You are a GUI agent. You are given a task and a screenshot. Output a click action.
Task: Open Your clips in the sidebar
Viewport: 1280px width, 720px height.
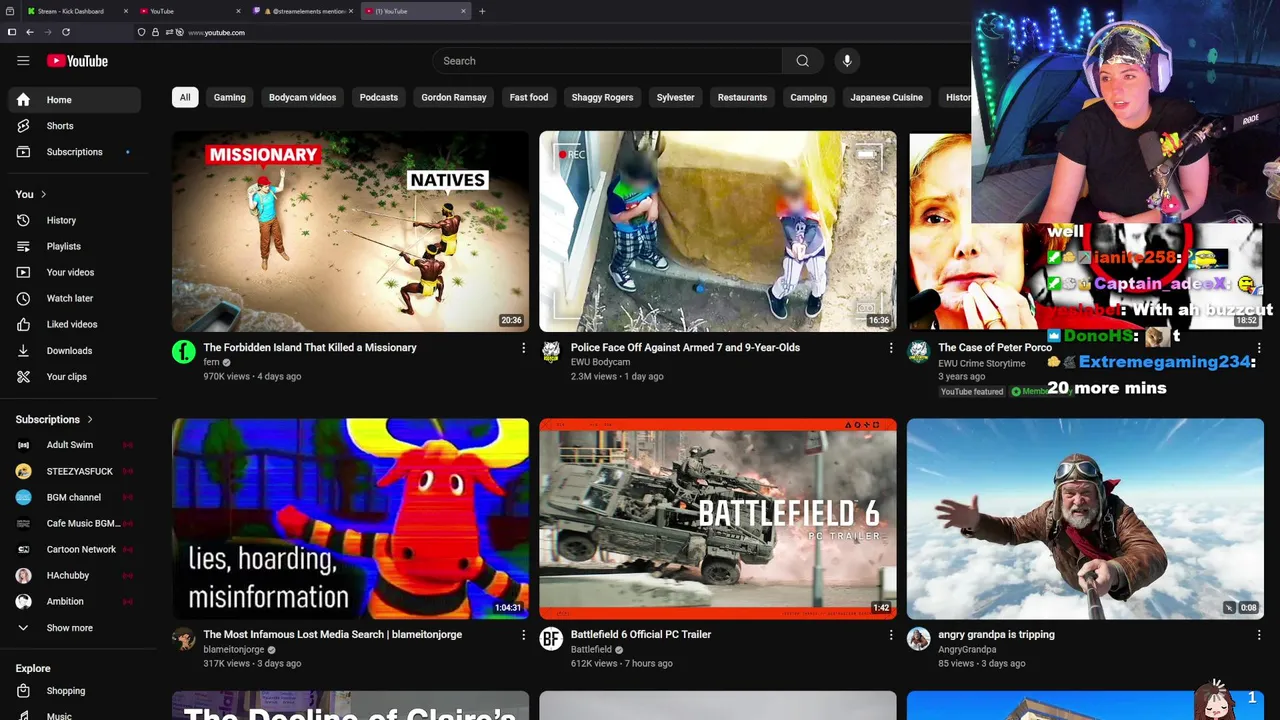(x=74, y=377)
